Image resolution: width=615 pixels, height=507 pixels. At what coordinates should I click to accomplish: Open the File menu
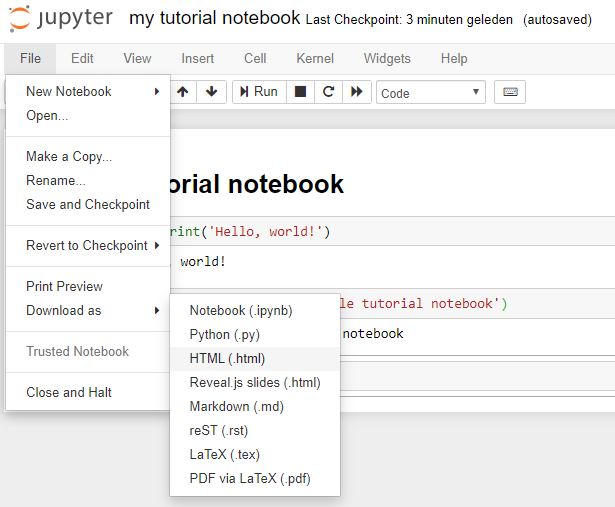(30, 58)
